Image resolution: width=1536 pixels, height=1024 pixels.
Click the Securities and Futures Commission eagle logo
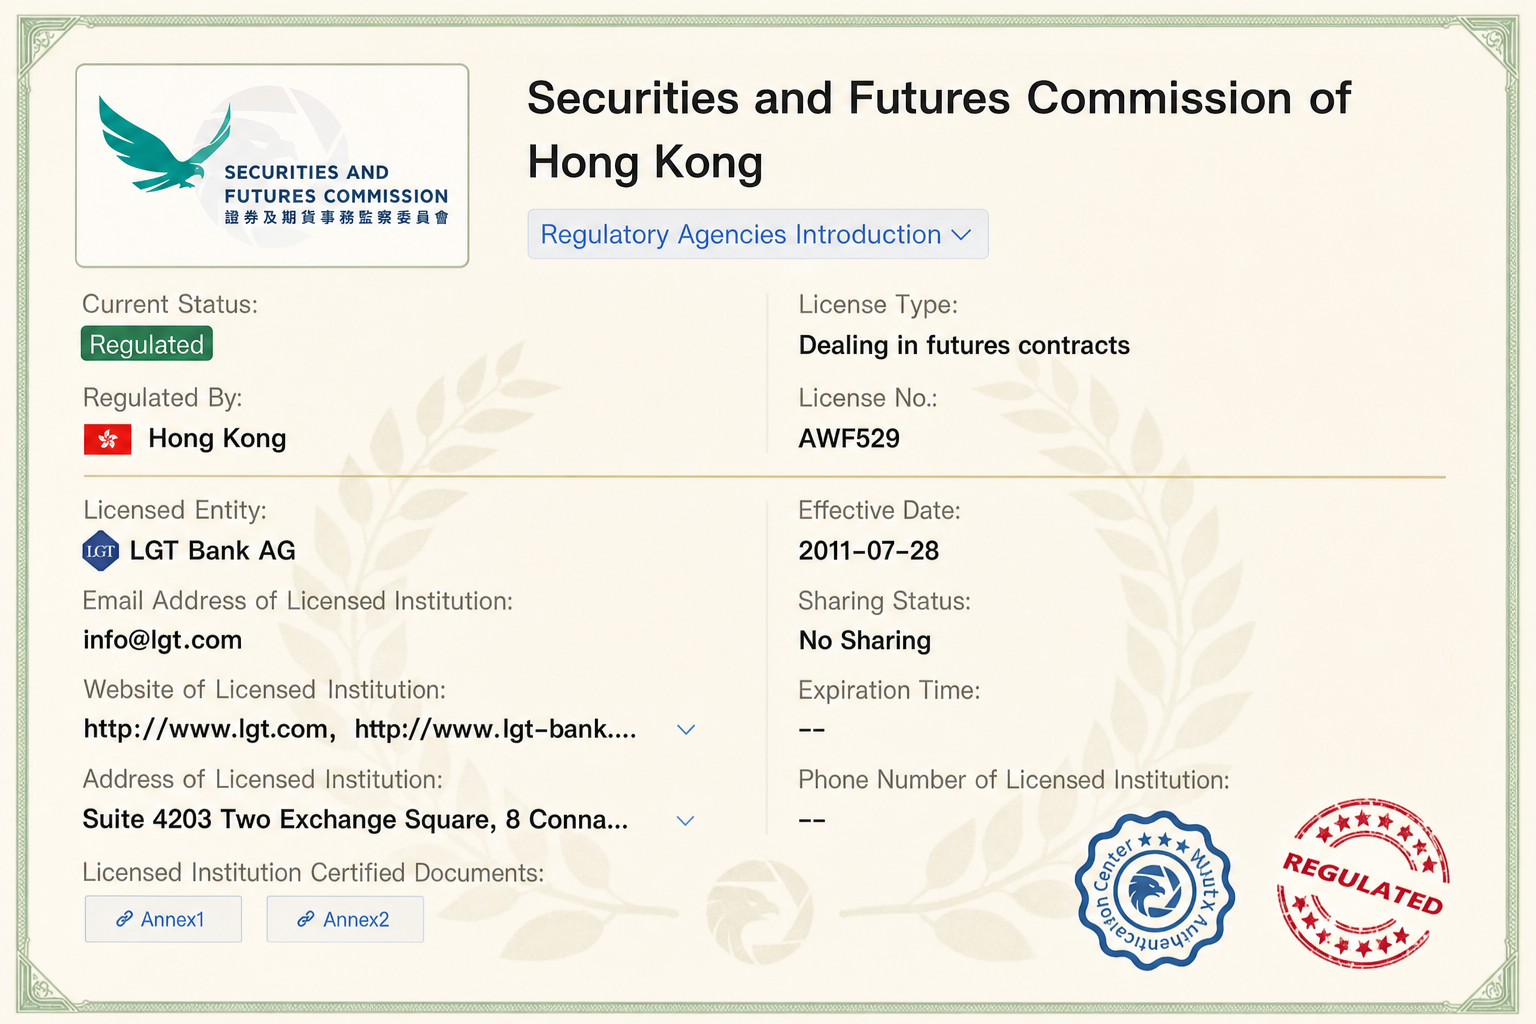(x=272, y=166)
